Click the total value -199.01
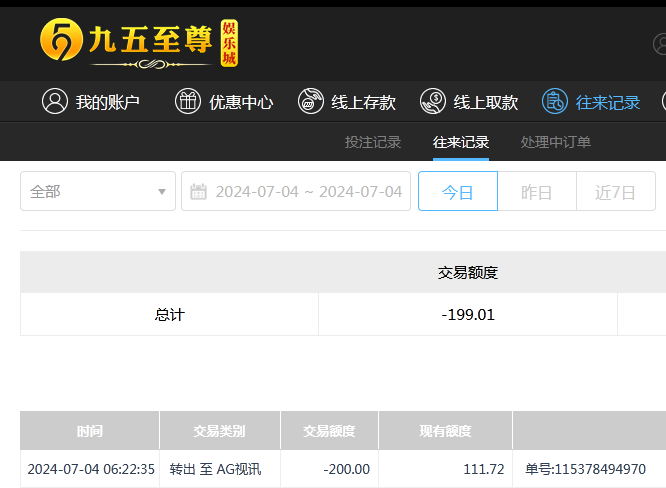 tap(468, 314)
